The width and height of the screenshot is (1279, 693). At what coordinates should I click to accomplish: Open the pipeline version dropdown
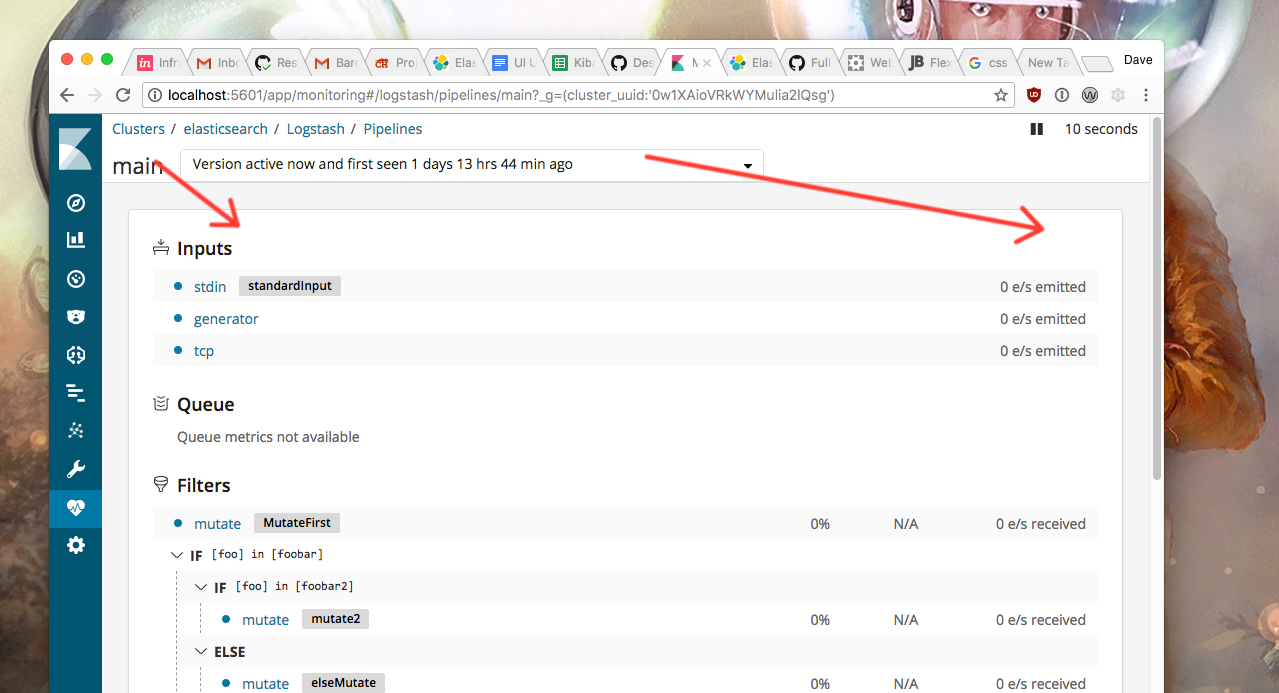click(471, 165)
